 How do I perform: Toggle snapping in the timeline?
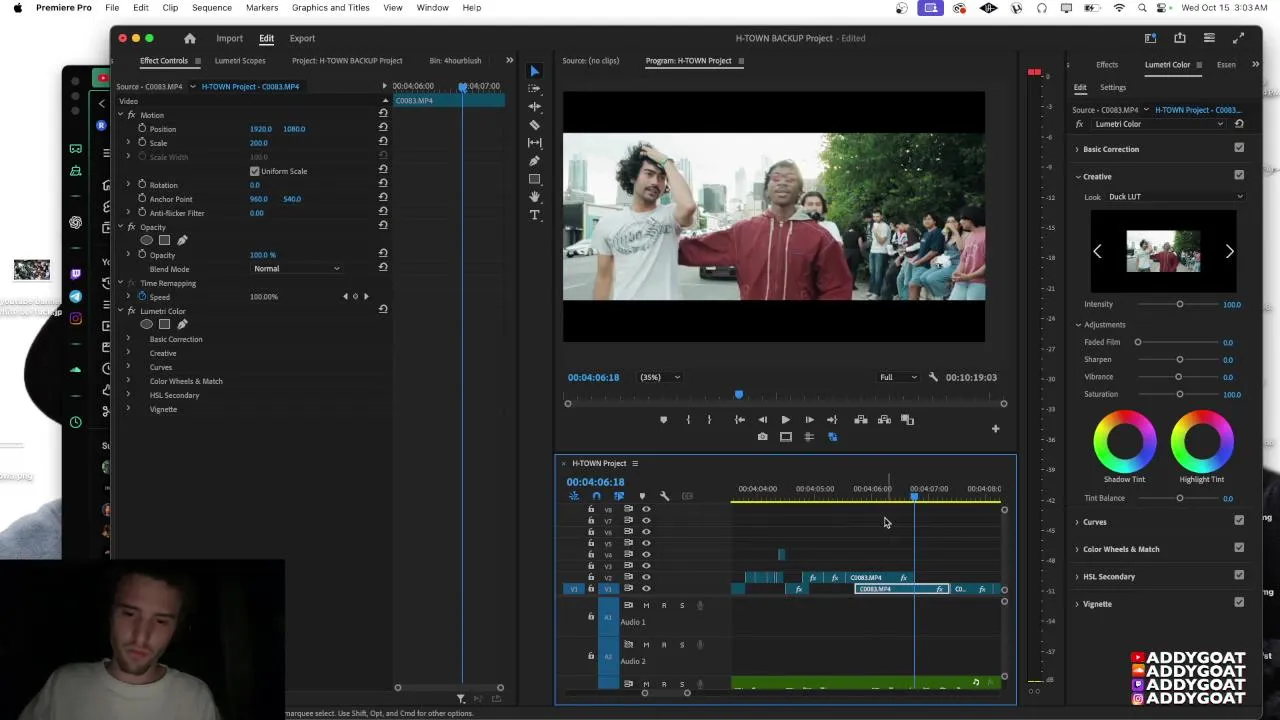click(596, 496)
